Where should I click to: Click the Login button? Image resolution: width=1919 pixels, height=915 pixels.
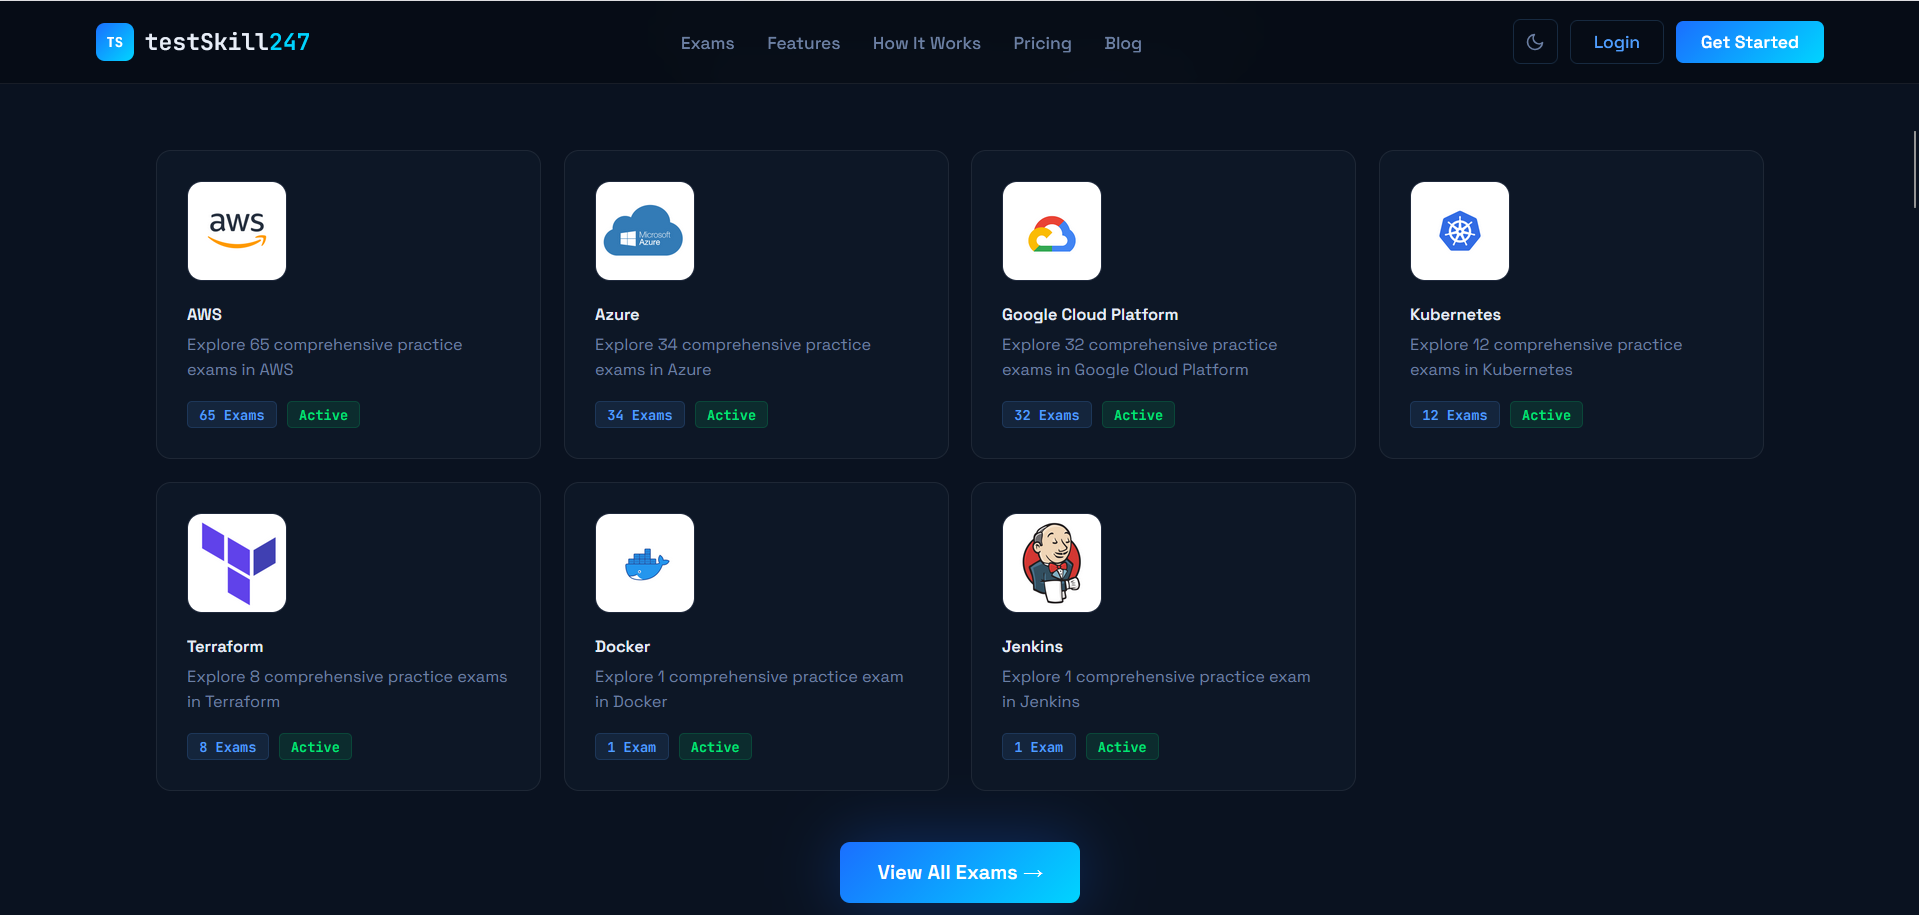(1615, 41)
